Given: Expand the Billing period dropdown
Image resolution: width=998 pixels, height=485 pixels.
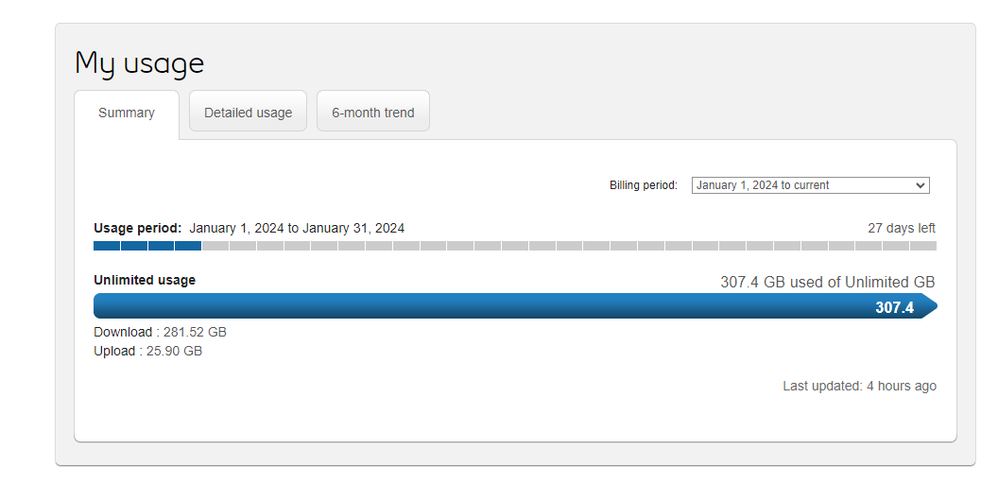Looking at the screenshot, I should coord(810,185).
